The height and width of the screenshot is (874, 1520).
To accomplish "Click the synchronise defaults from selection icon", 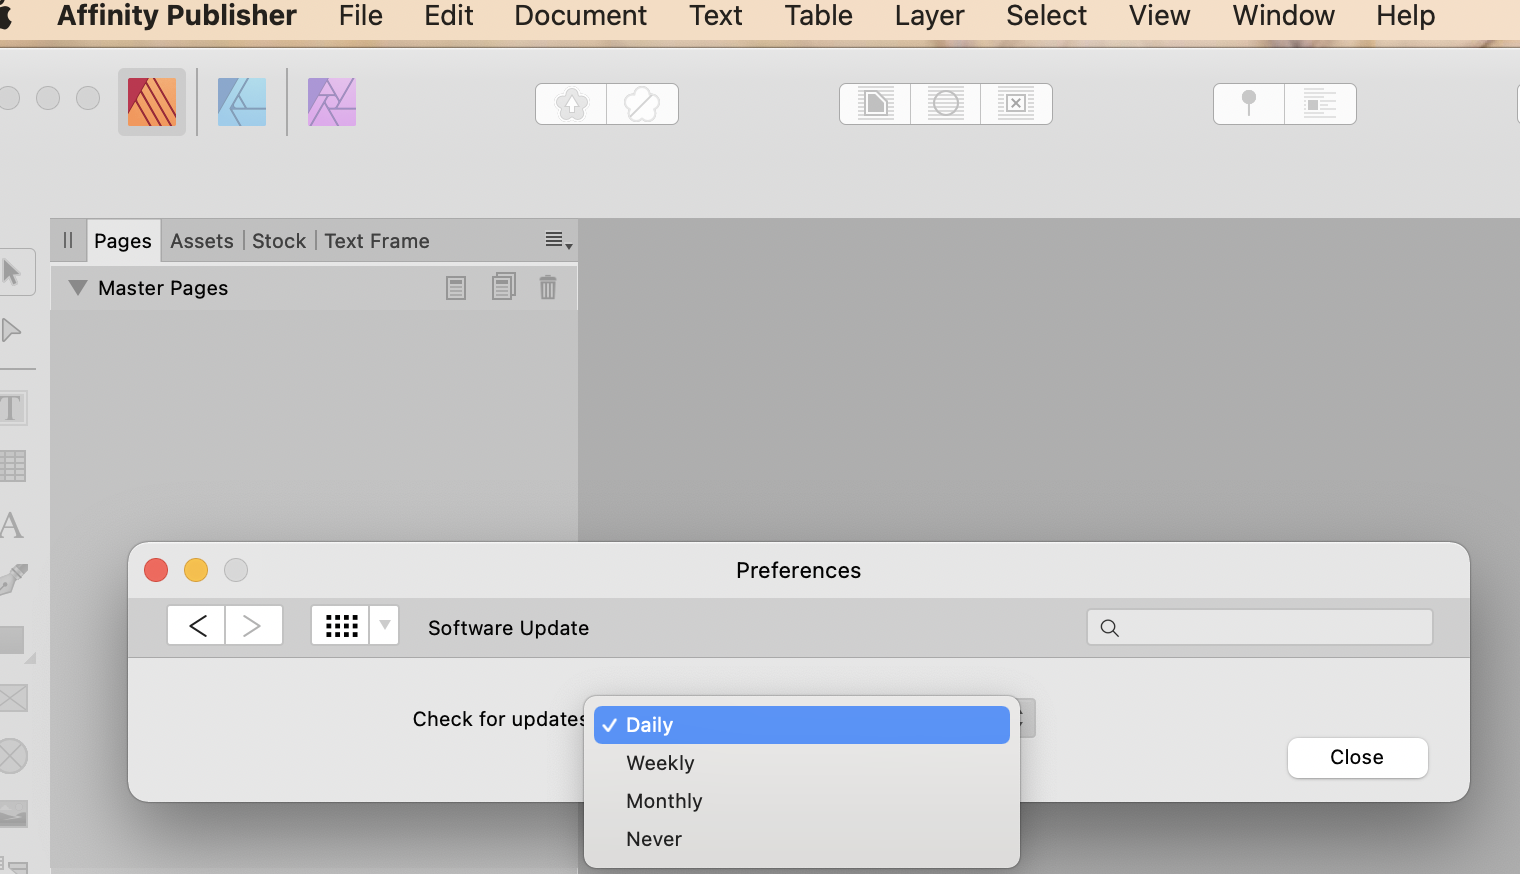I will [571, 104].
